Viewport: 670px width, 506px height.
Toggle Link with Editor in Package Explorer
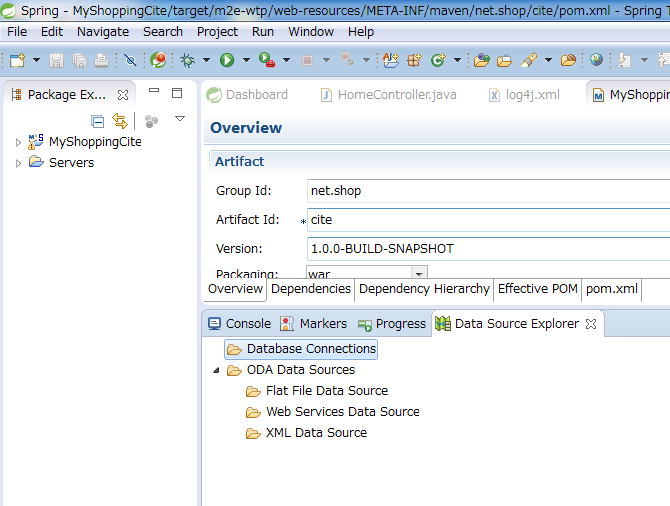click(x=120, y=121)
